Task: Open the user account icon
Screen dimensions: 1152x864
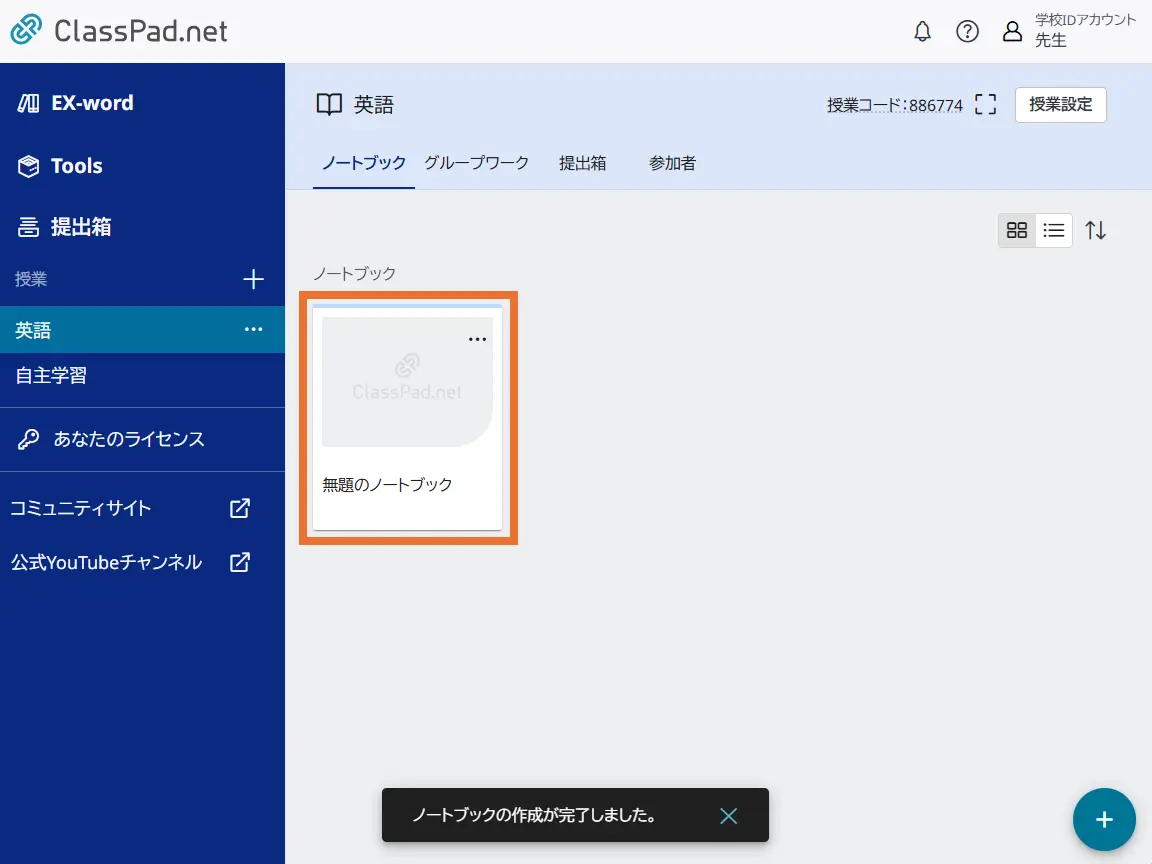Action: pyautogui.click(x=1012, y=32)
